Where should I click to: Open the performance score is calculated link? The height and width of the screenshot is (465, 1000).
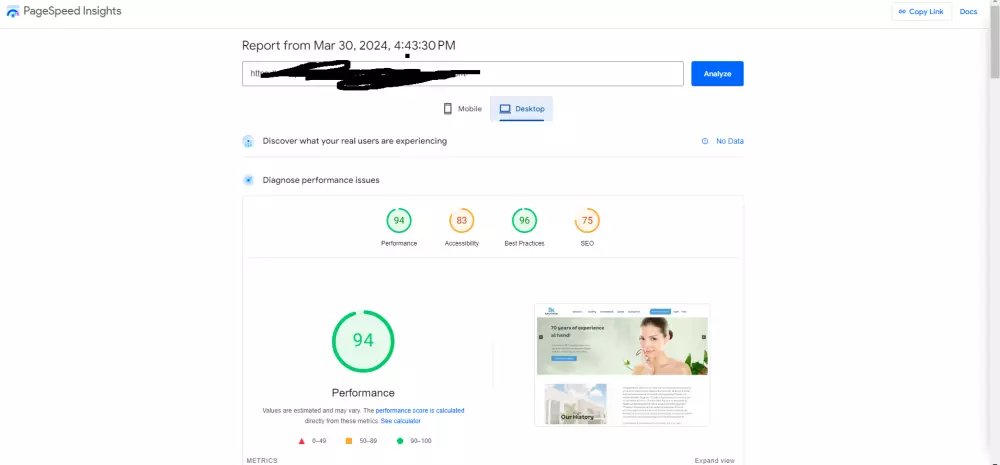[420, 411]
